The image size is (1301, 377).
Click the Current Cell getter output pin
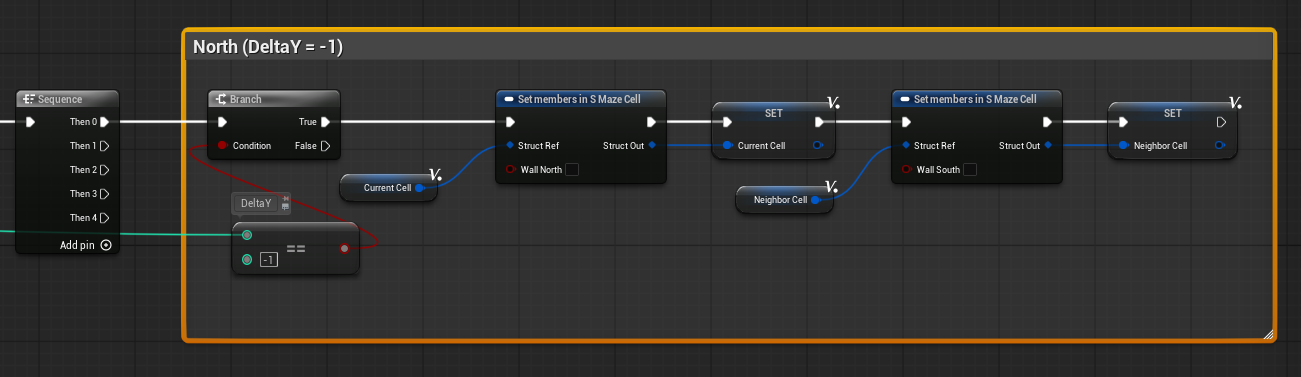420,187
